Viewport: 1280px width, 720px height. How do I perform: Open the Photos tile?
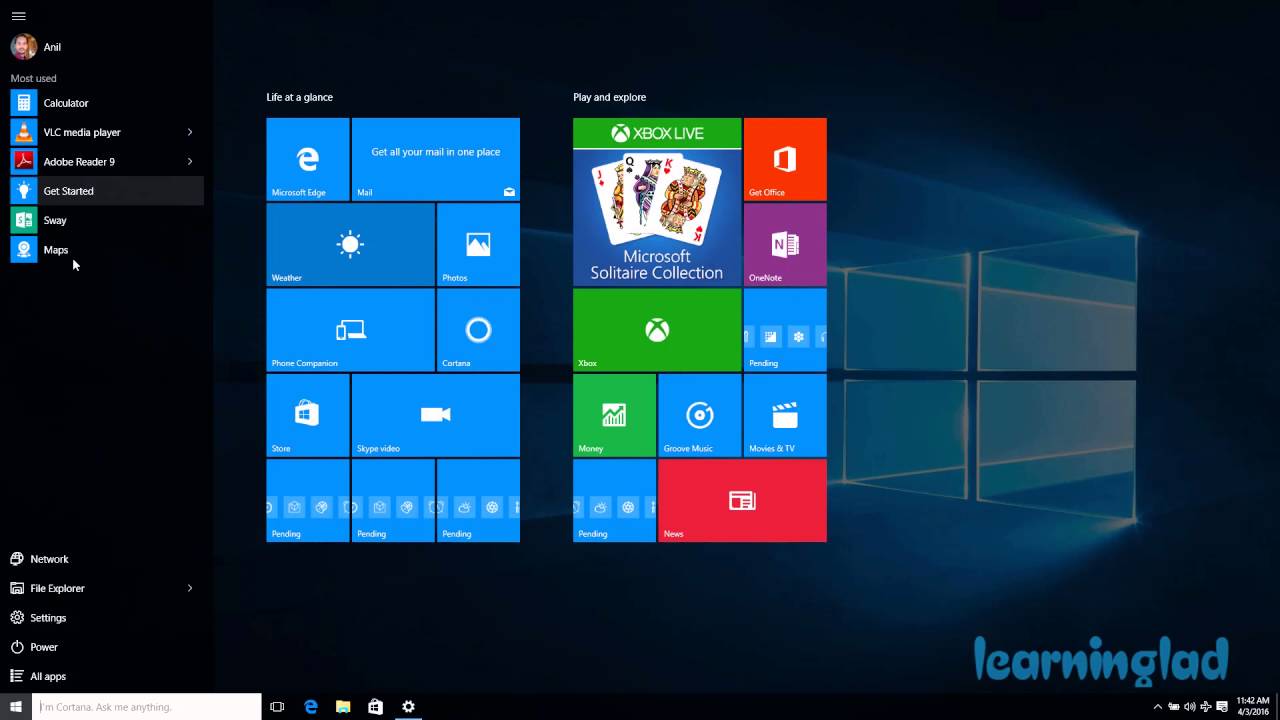[x=478, y=244]
